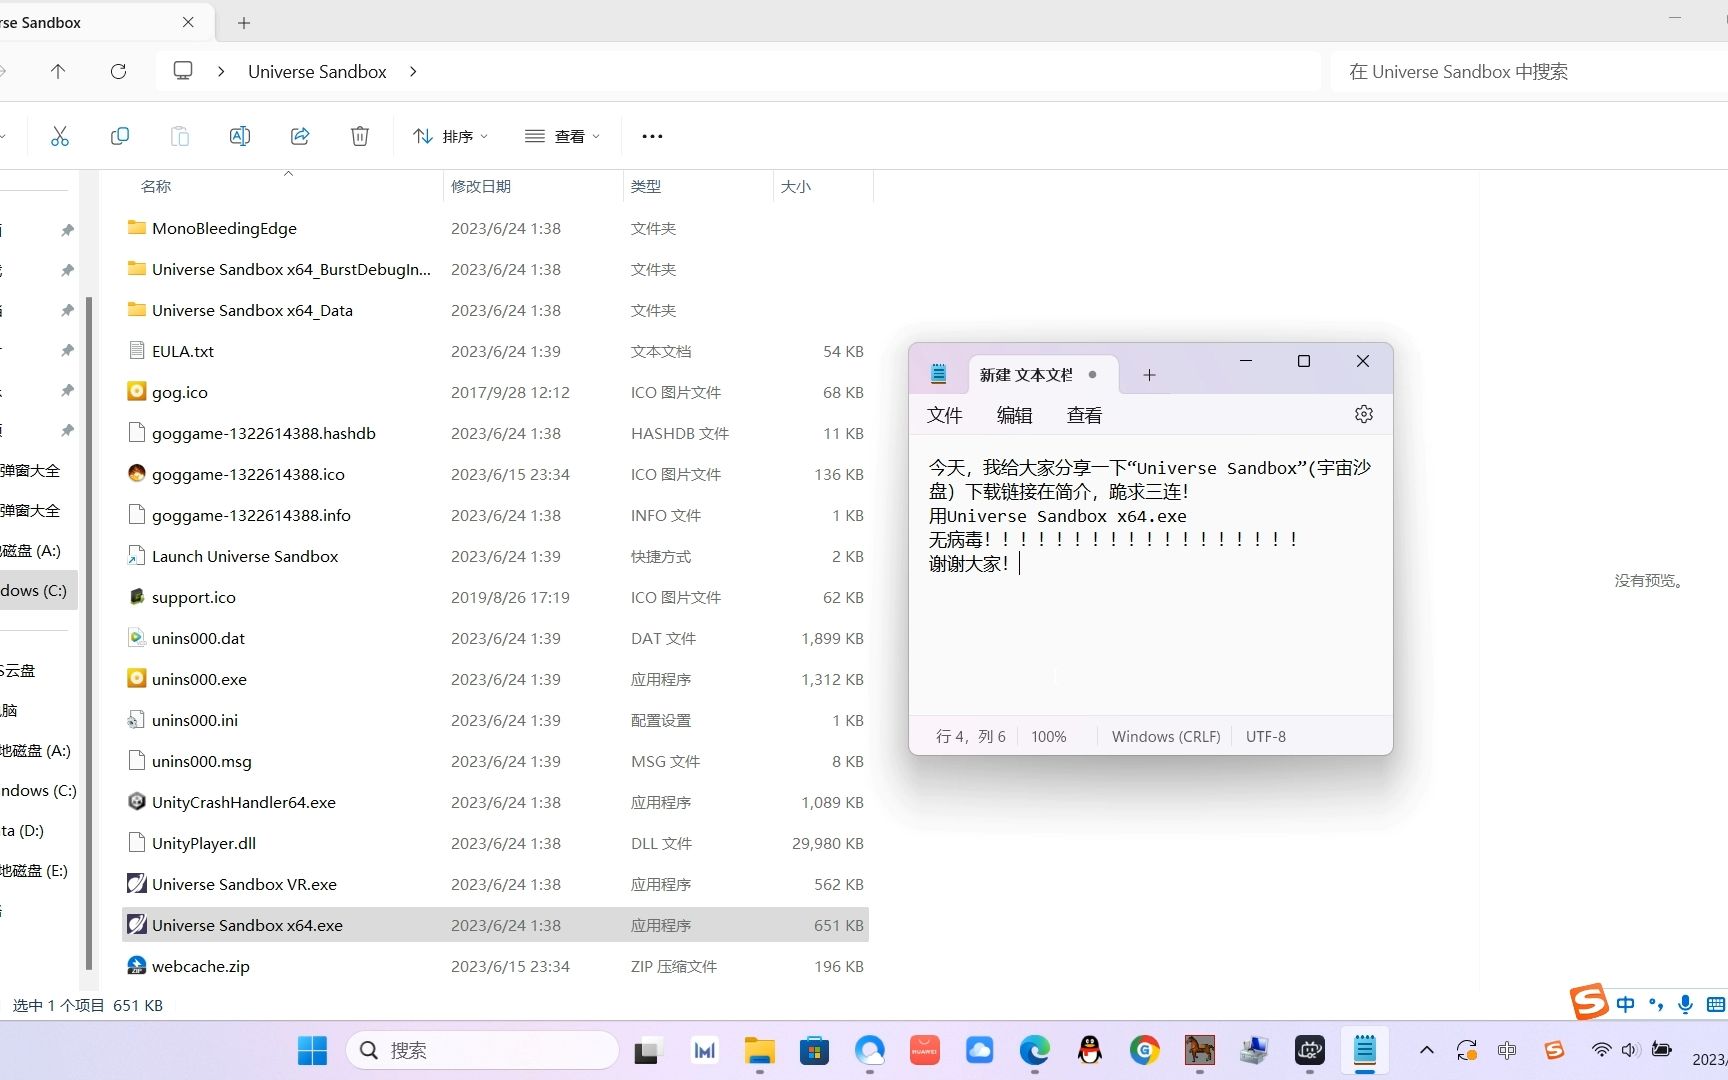Screen dimensions: 1728x1080
Task: Rename the selected file via toolbar icon
Action: point(240,136)
